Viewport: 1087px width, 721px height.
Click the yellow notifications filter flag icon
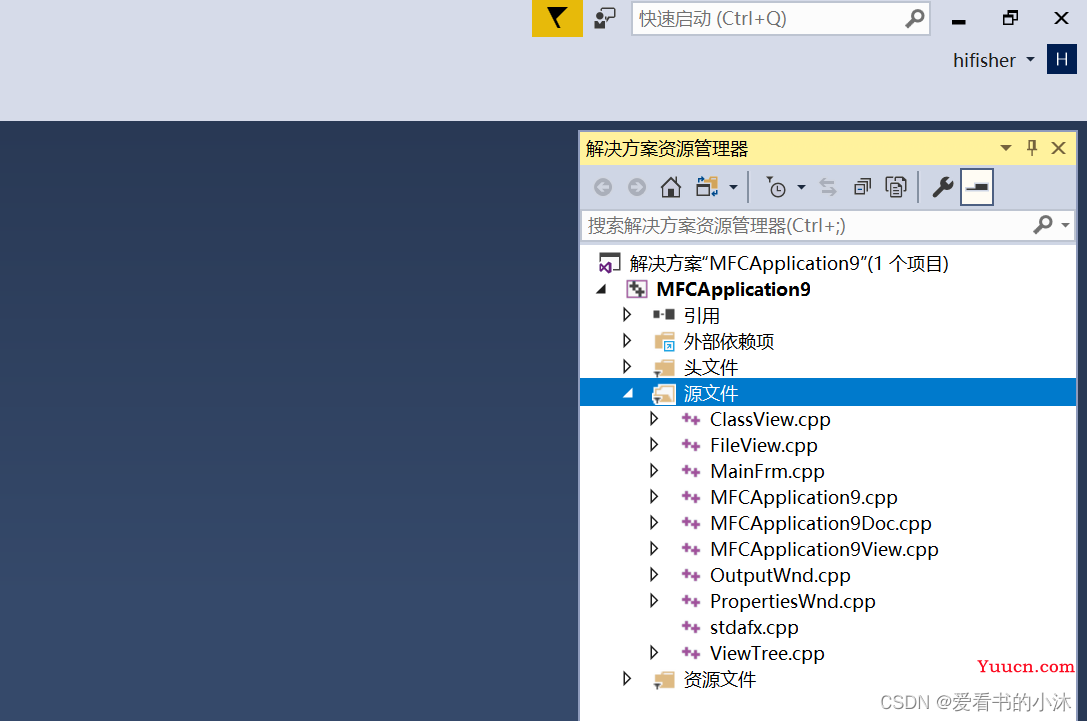point(557,18)
